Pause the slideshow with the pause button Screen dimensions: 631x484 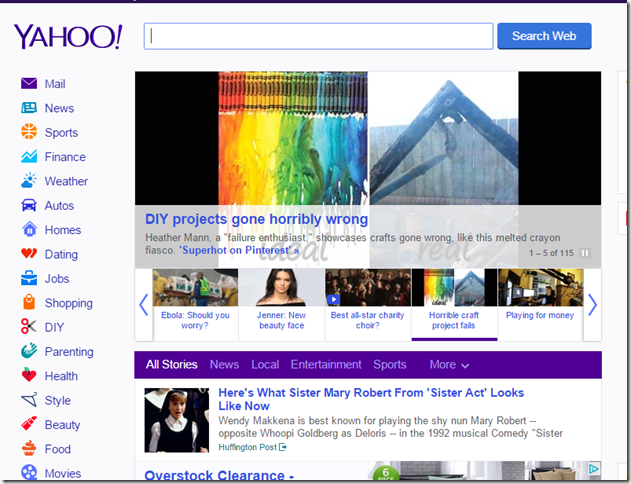[x=584, y=253]
